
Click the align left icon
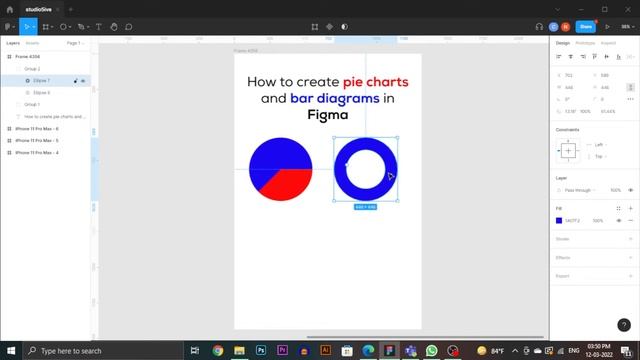(559, 57)
